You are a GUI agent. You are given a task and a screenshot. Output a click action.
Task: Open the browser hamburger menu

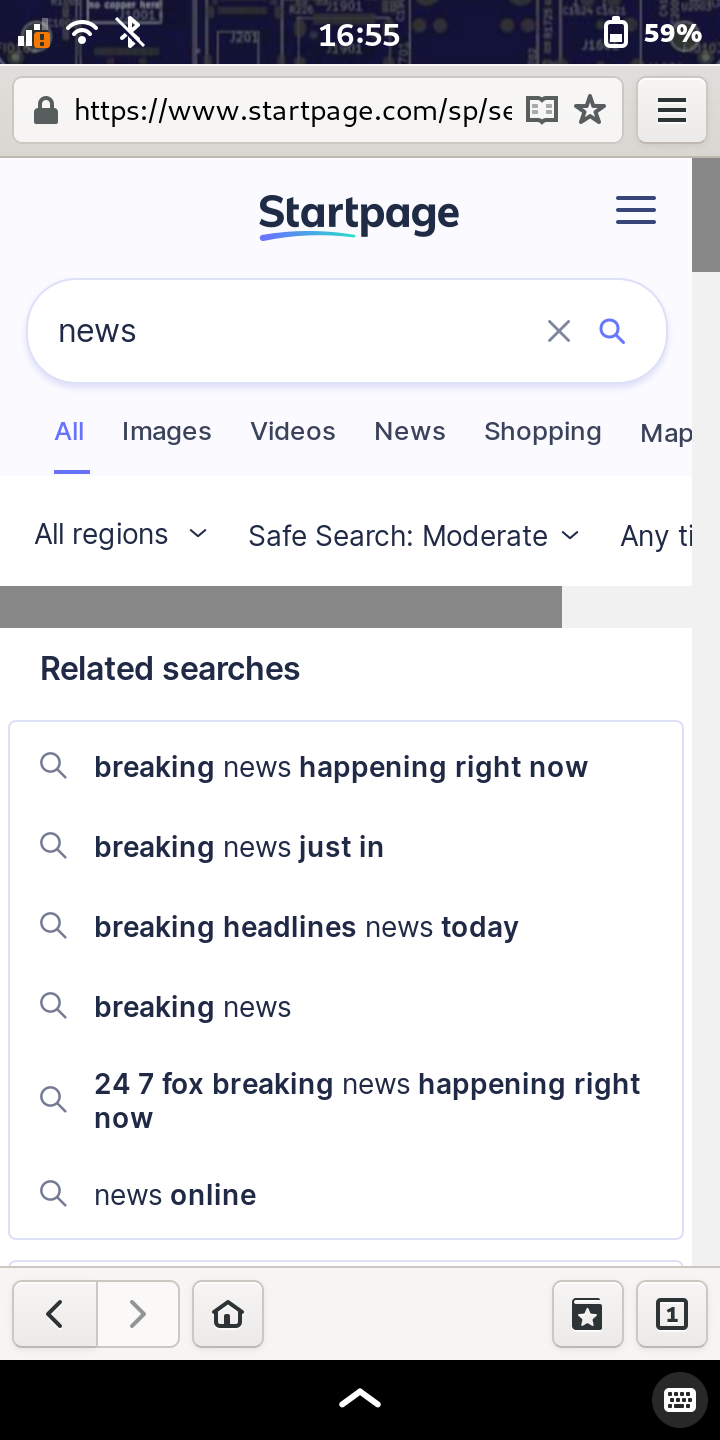tap(672, 110)
